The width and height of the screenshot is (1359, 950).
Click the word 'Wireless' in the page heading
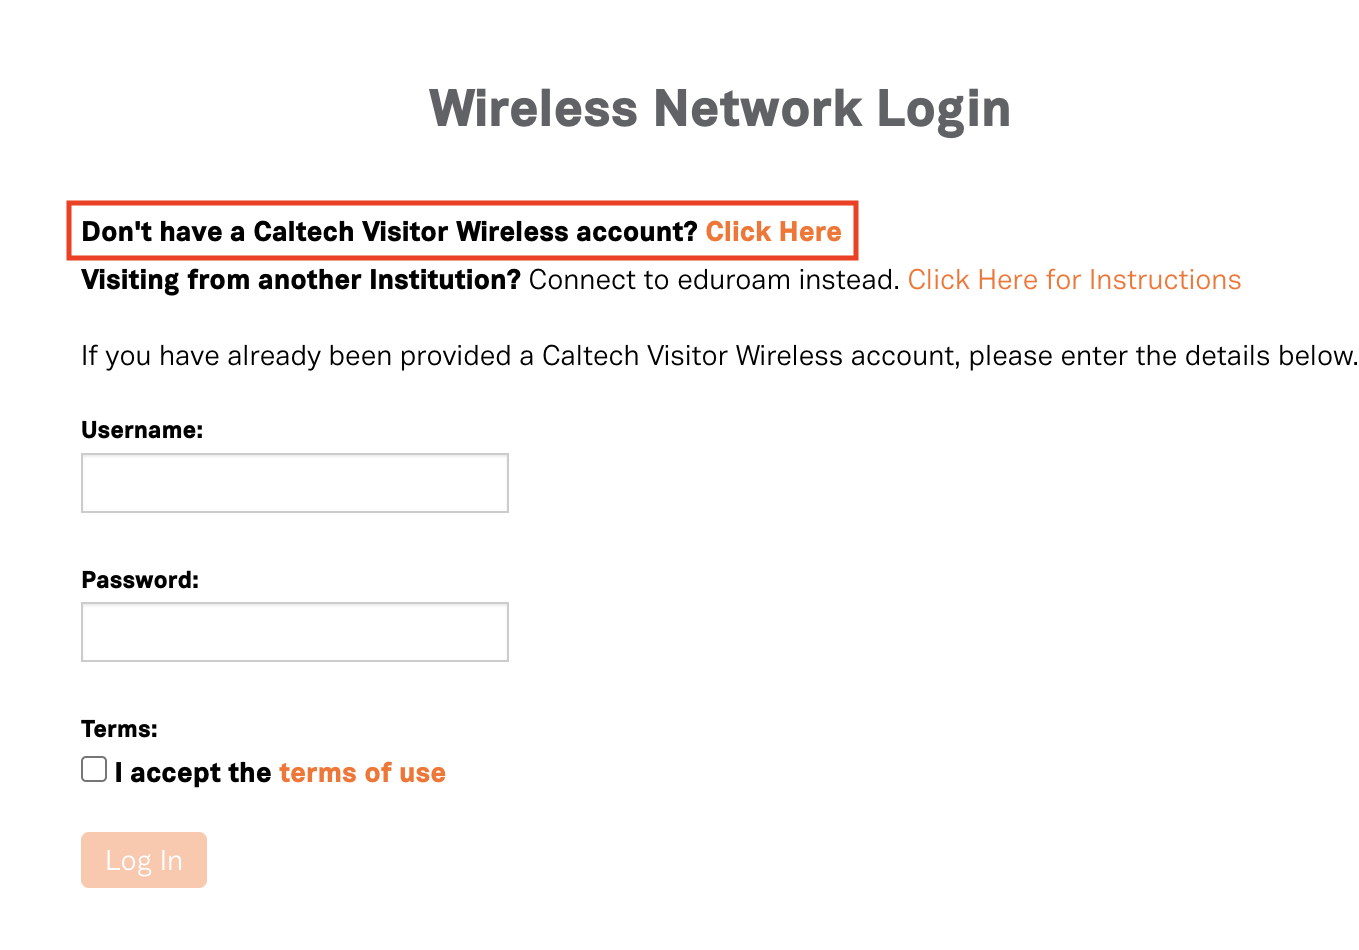533,108
